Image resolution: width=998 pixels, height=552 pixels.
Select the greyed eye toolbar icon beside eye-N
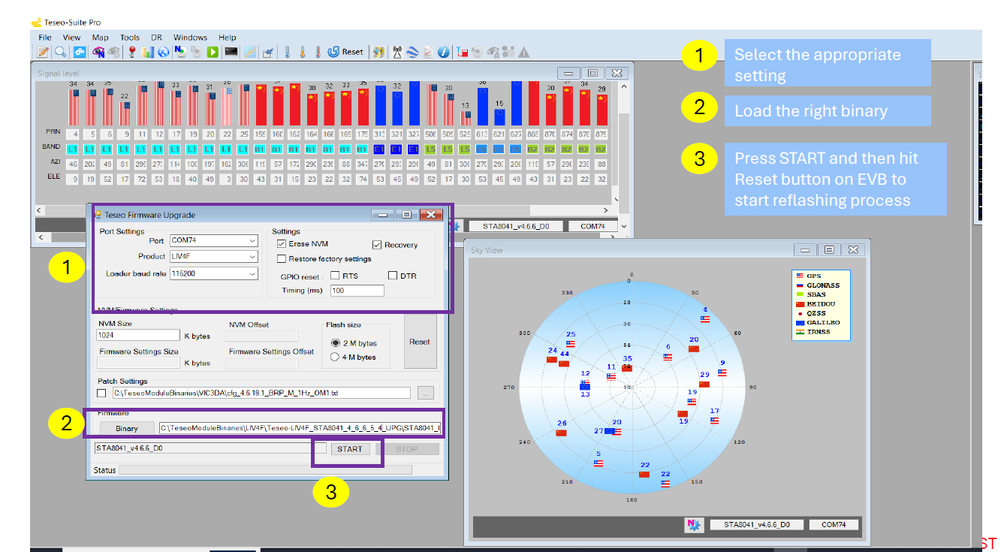(x=114, y=52)
